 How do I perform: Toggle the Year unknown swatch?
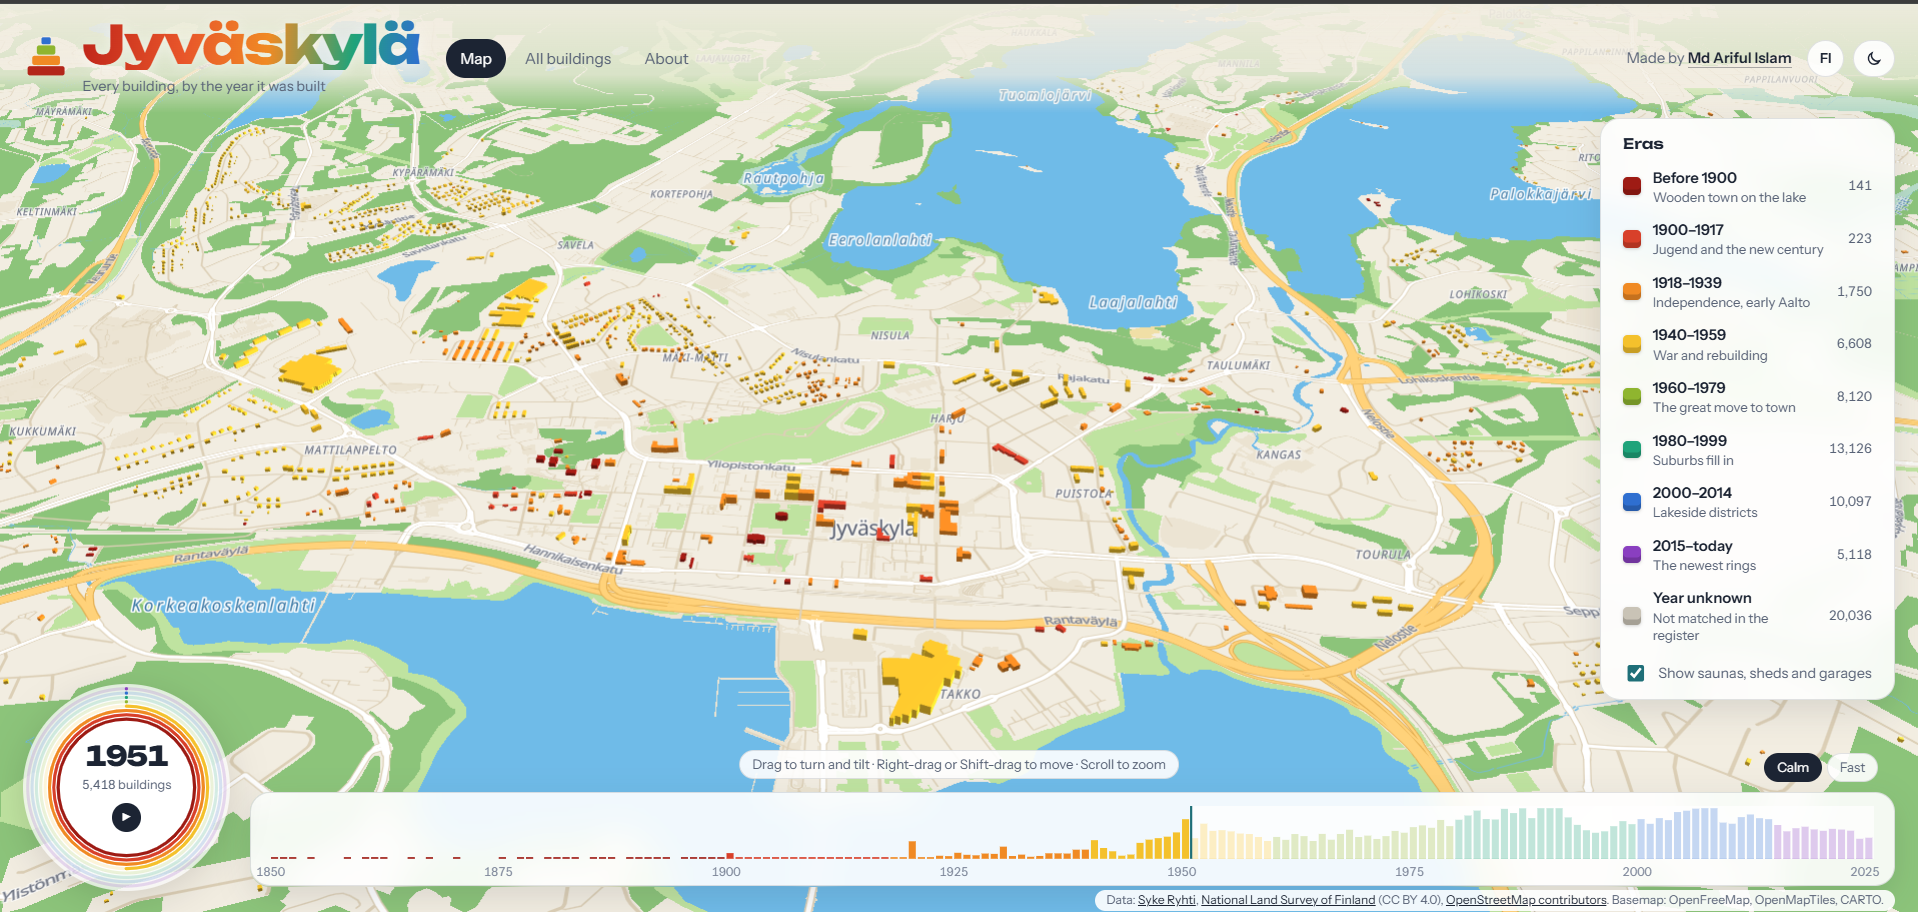click(1632, 616)
